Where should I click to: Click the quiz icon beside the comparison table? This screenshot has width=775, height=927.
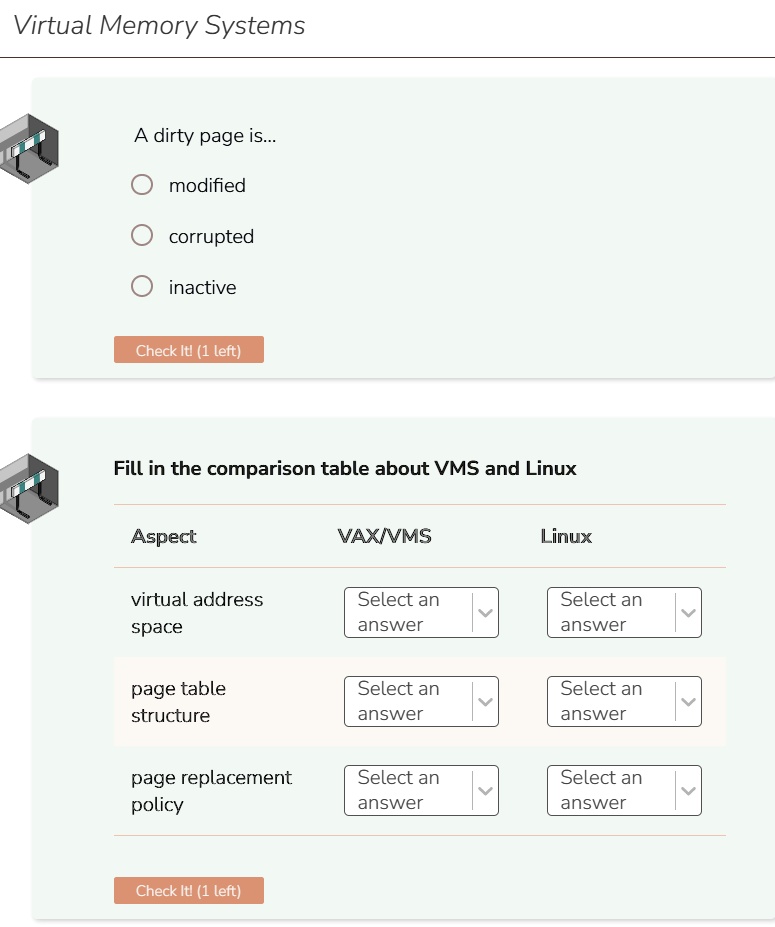pyautogui.click(x=30, y=487)
